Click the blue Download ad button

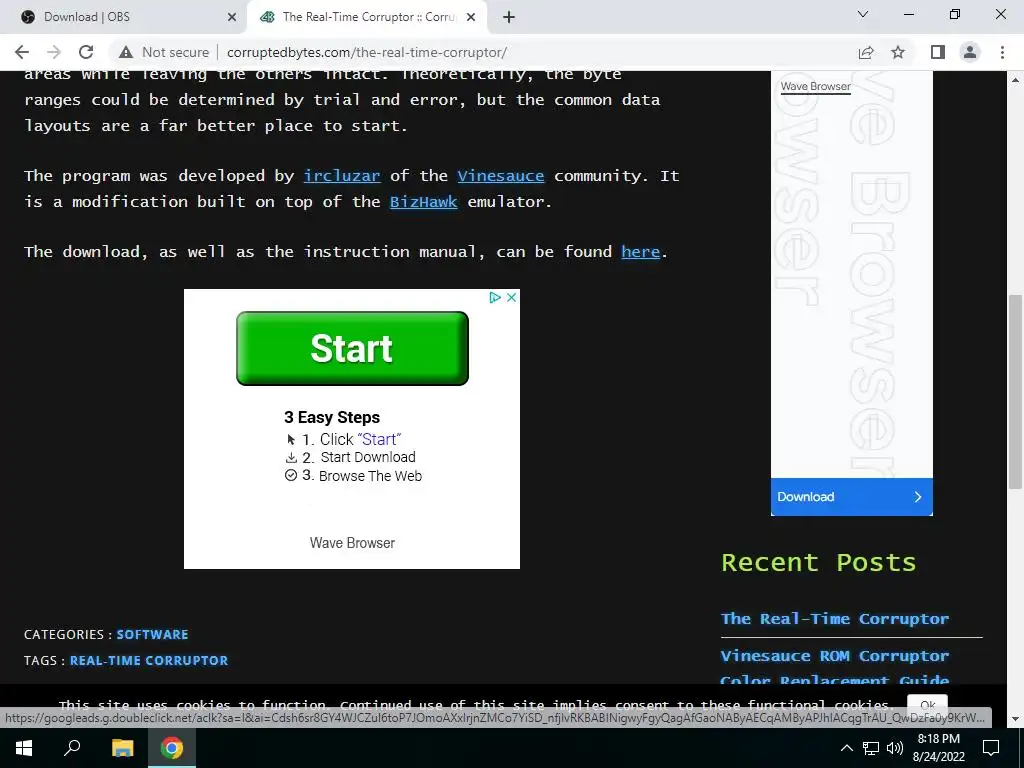tap(852, 497)
